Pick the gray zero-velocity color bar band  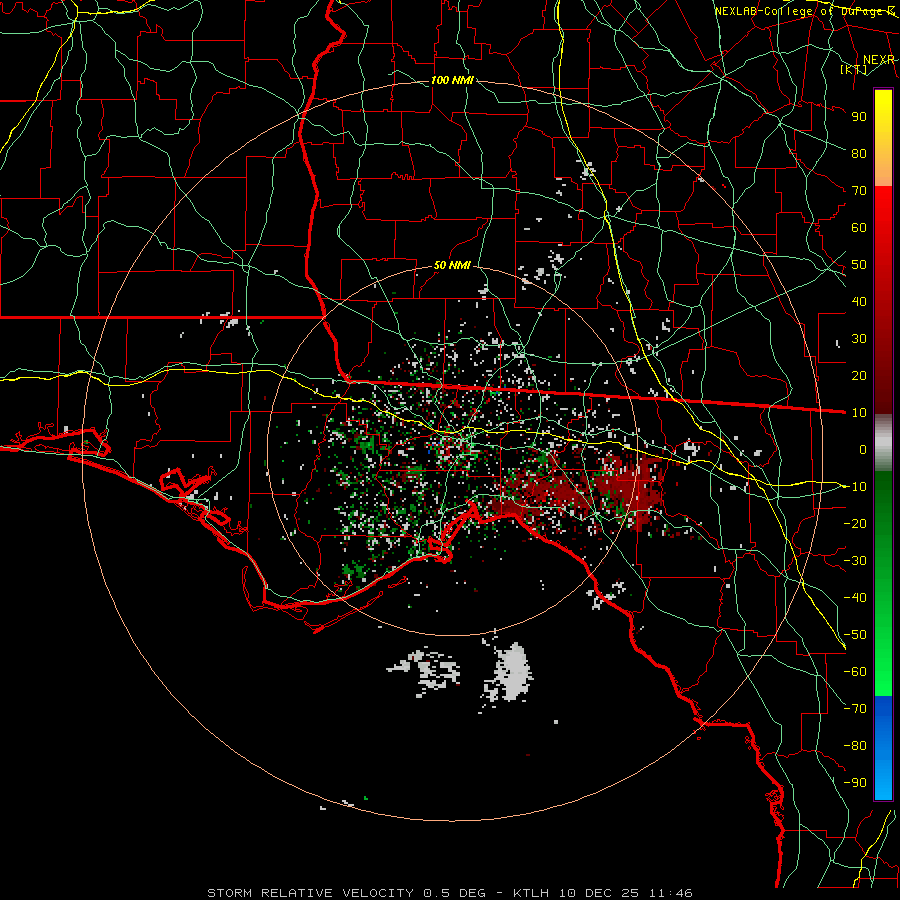(883, 445)
